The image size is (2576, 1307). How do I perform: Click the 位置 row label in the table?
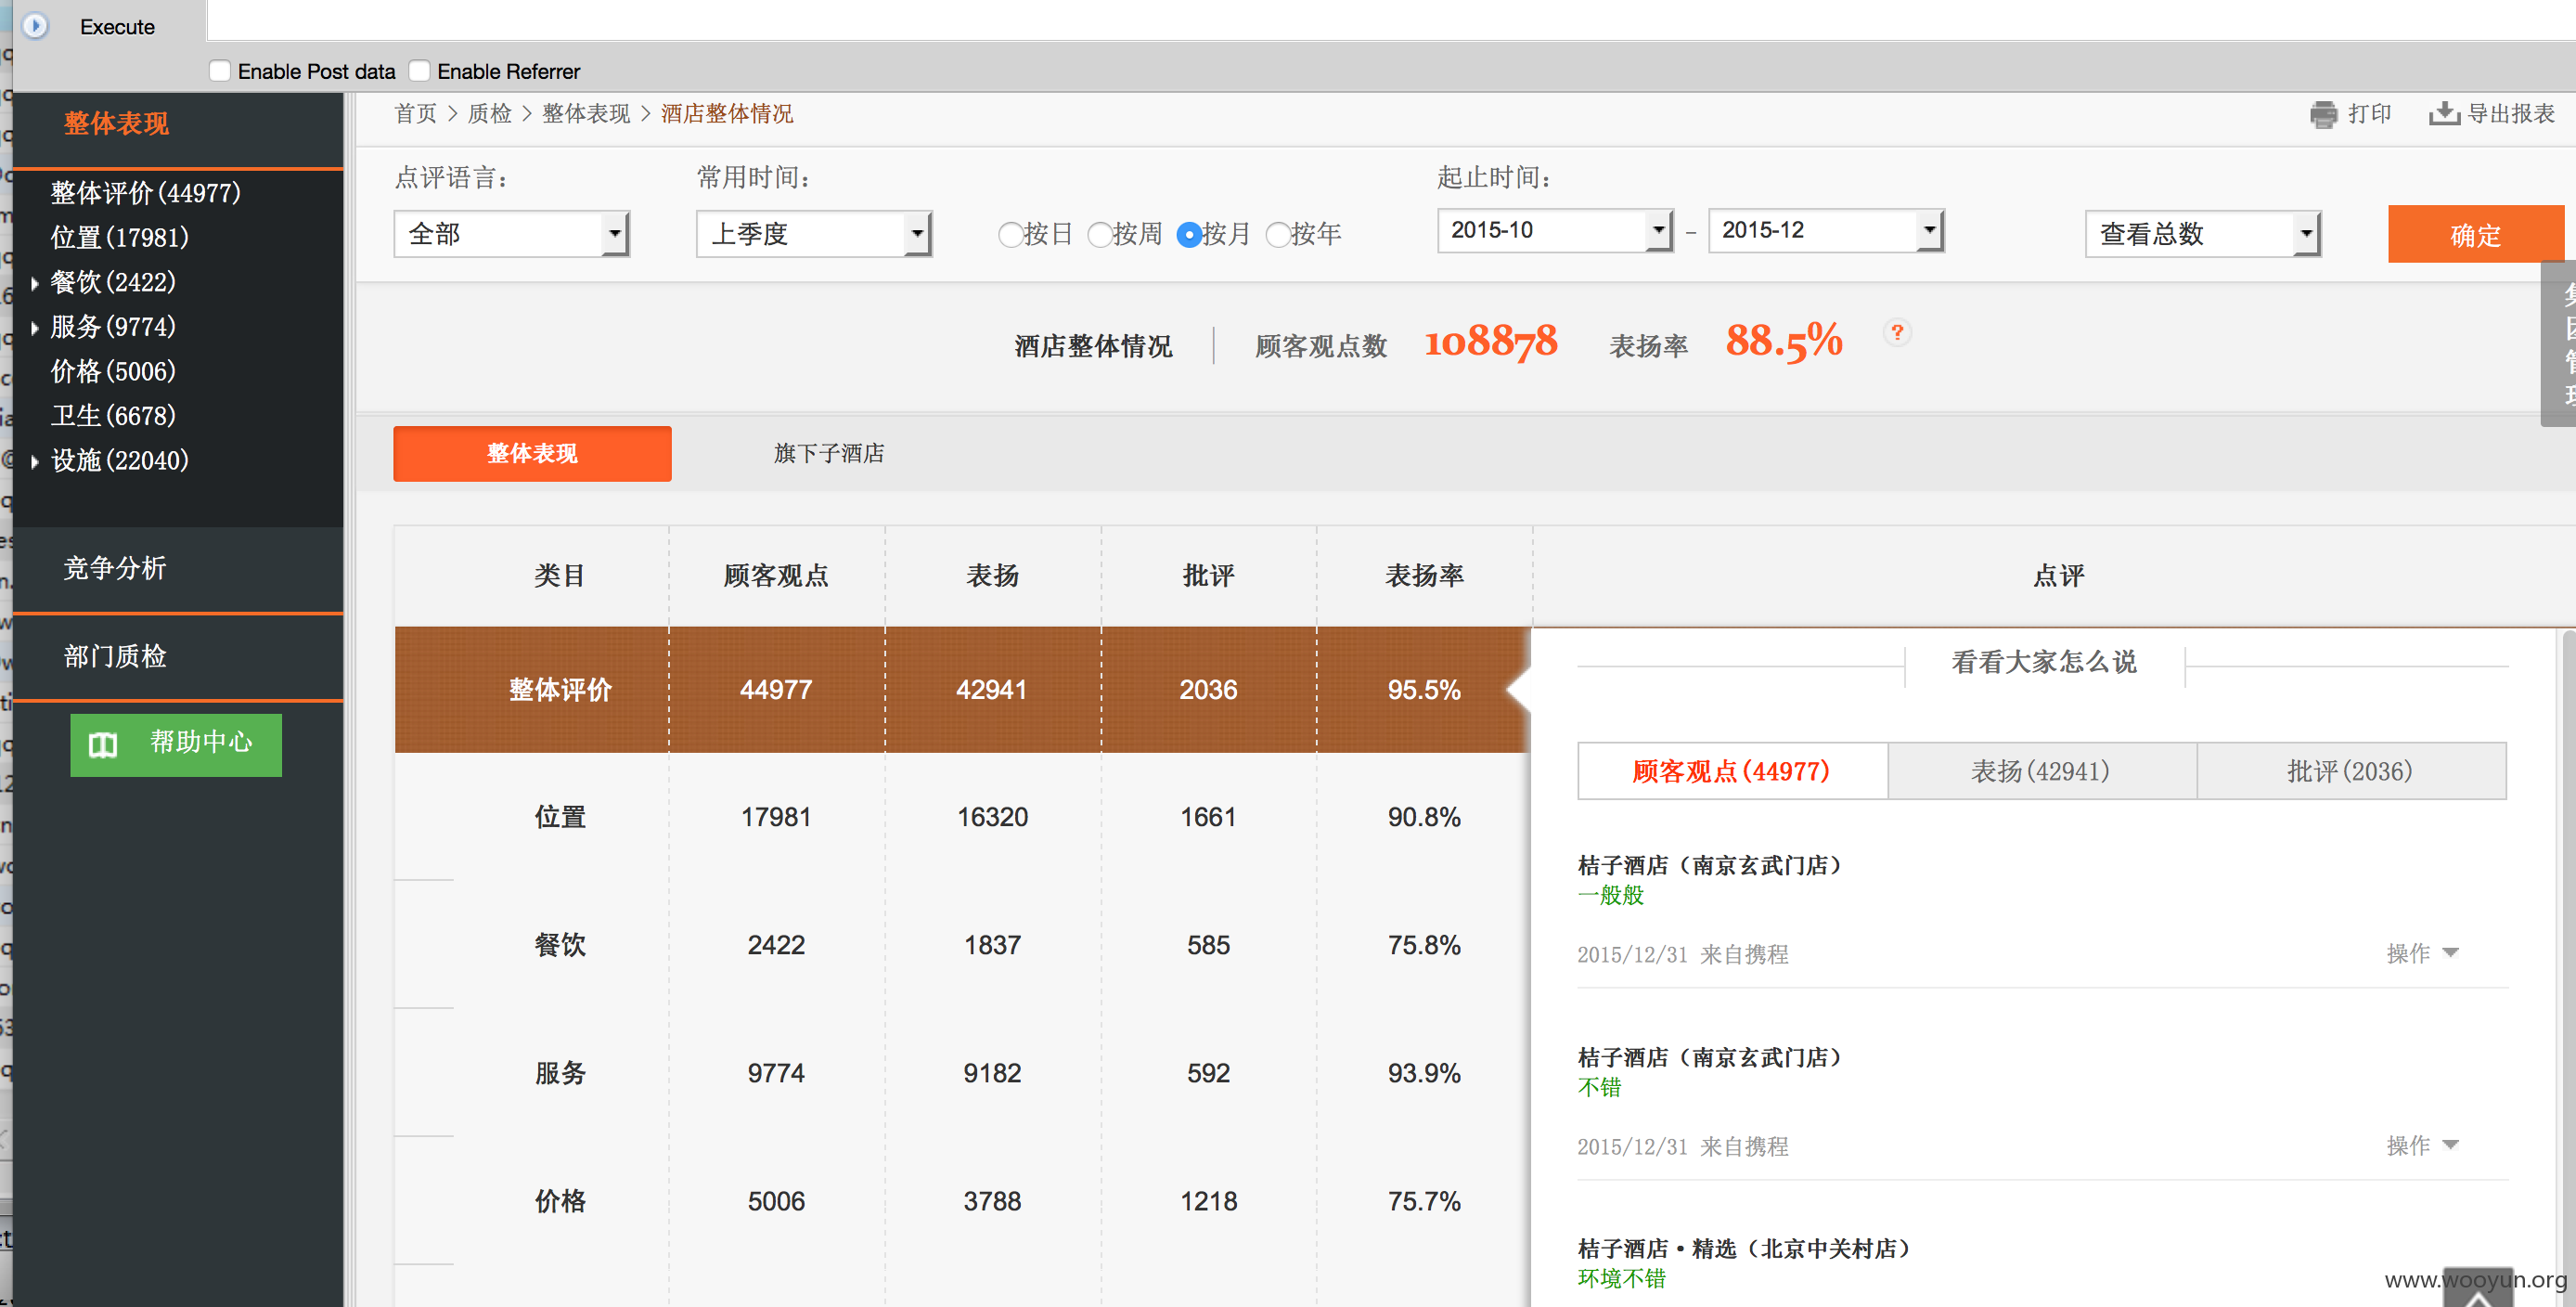click(560, 817)
